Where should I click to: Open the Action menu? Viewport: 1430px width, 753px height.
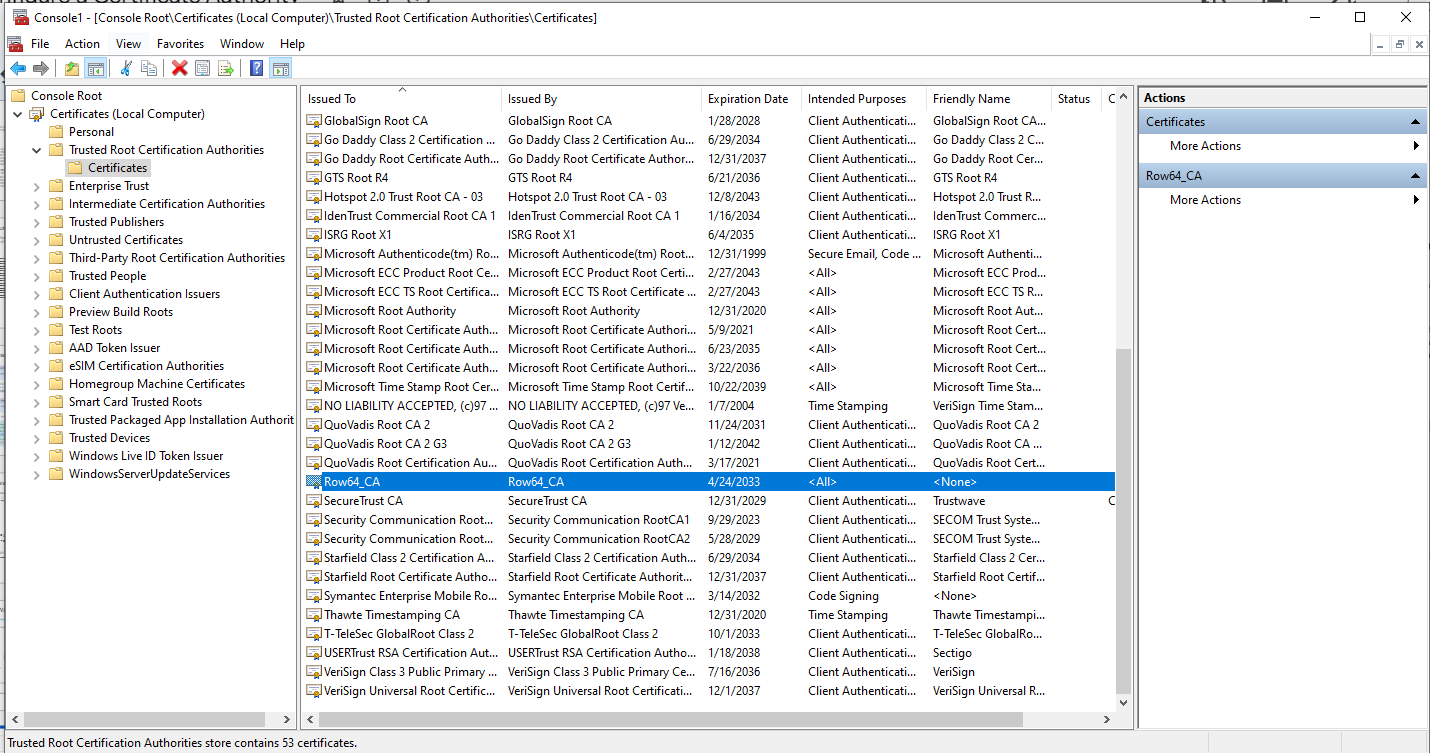(x=82, y=44)
